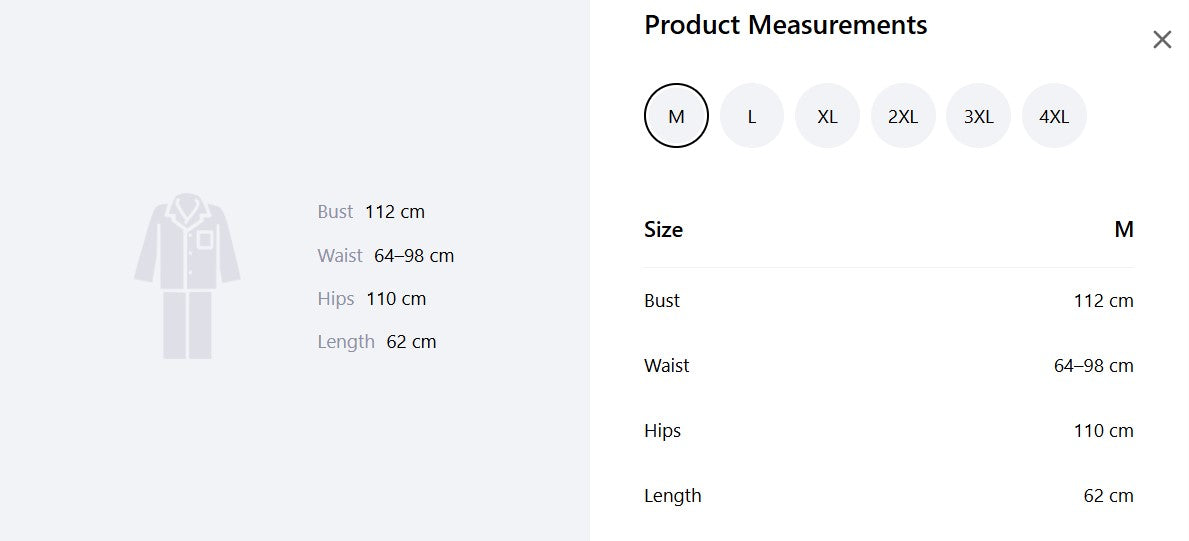The image size is (1189, 541).
Task: Click Bust 112 cm beside the garment
Action: [371, 212]
